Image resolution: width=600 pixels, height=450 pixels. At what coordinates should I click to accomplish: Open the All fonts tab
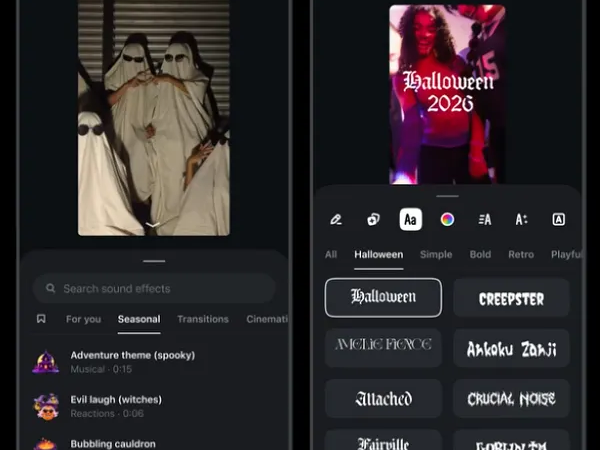tap(331, 254)
